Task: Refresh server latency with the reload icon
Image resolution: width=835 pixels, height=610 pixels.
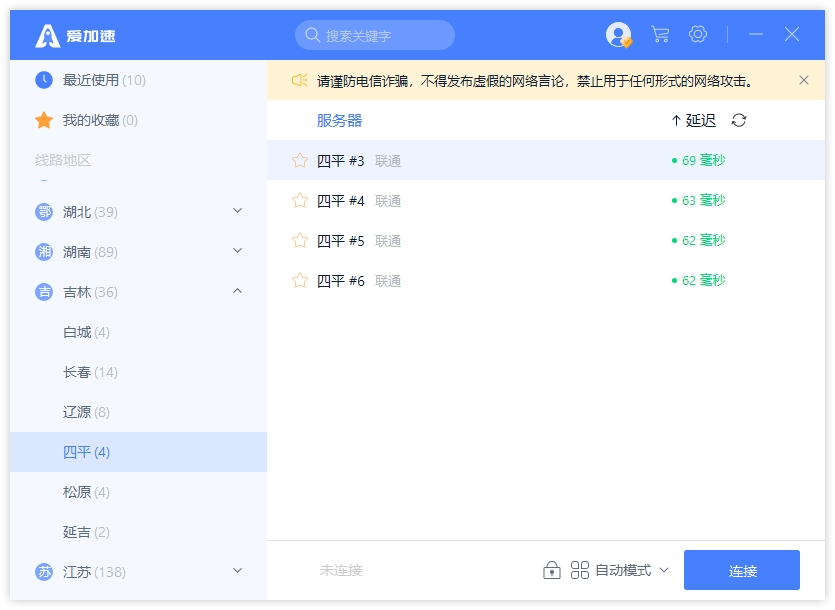Action: 739,121
